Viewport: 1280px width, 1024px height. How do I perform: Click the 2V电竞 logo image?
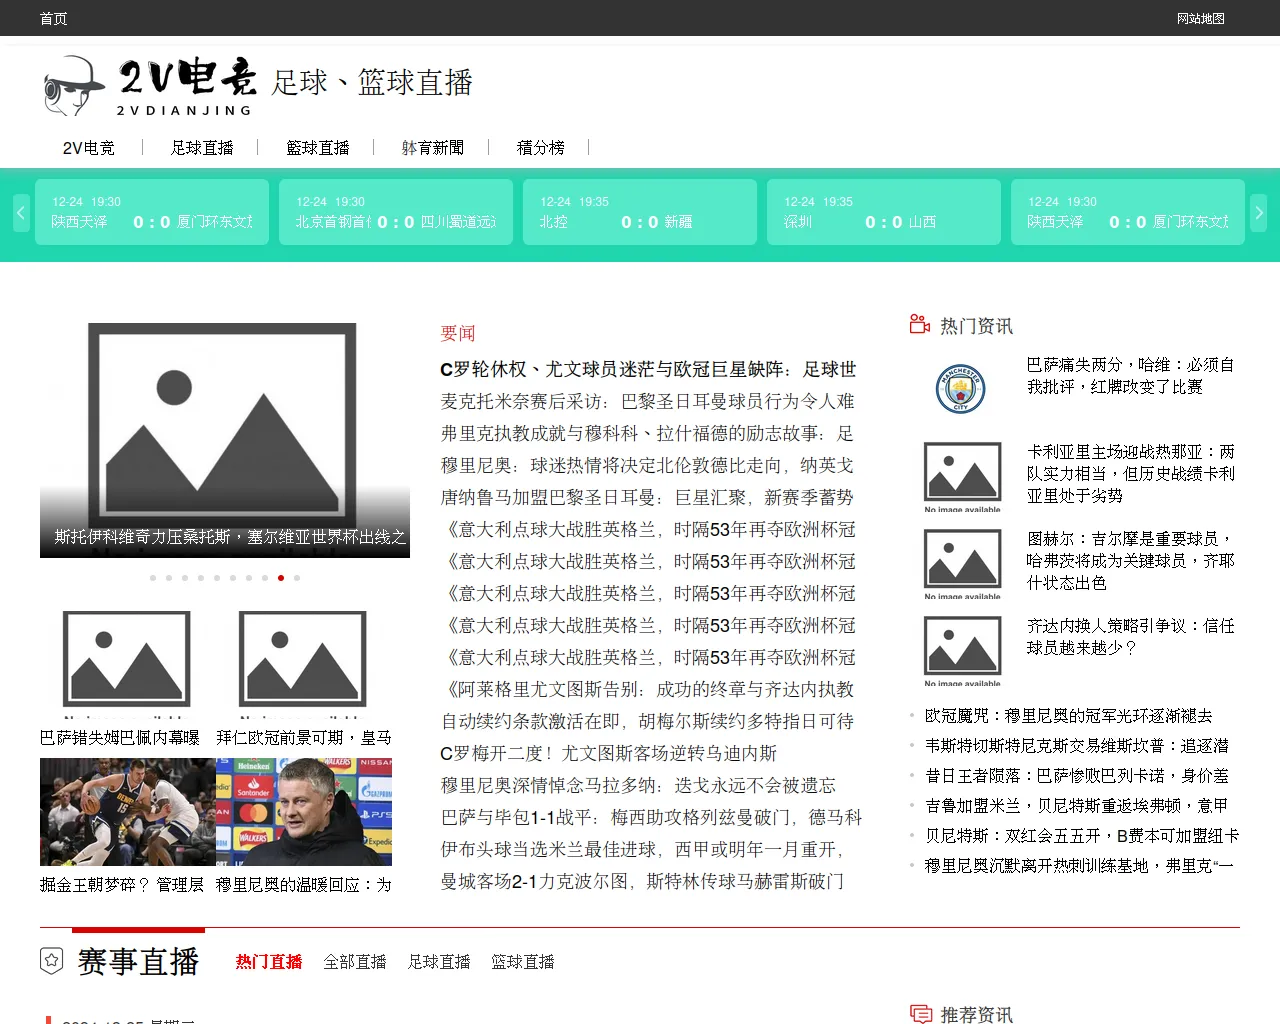click(150, 86)
